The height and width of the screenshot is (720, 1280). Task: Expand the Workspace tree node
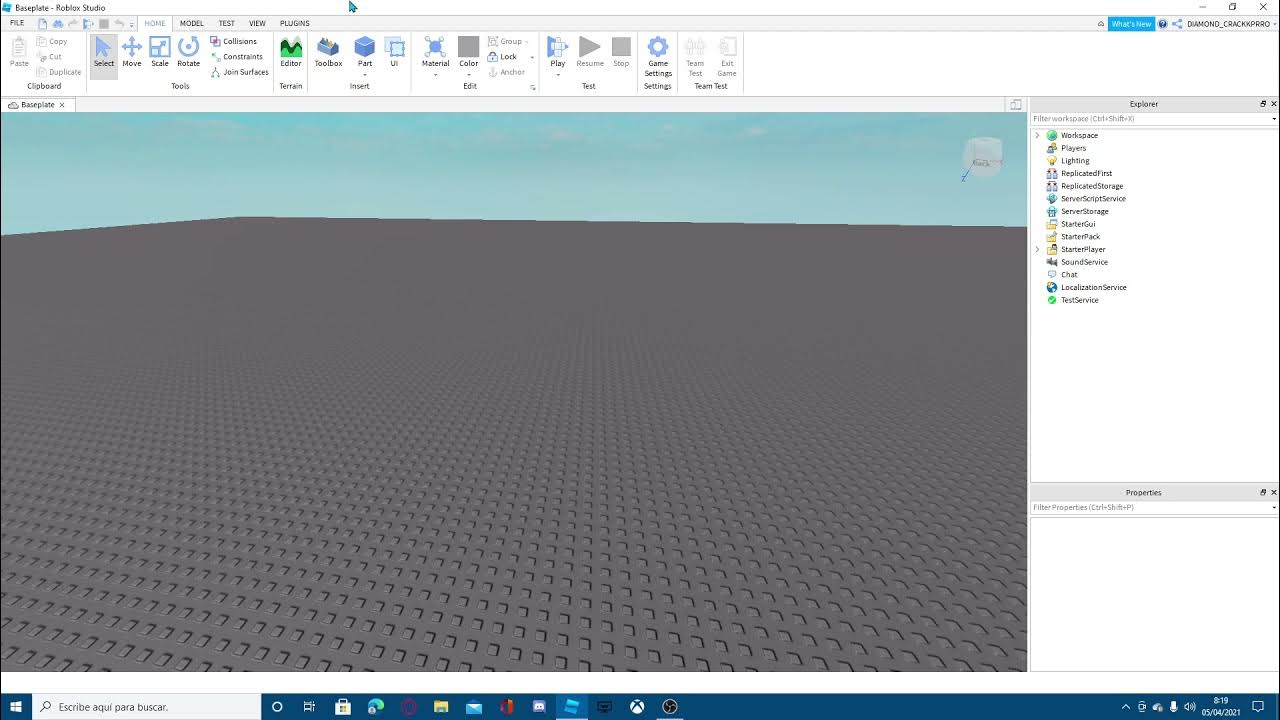(1037, 135)
